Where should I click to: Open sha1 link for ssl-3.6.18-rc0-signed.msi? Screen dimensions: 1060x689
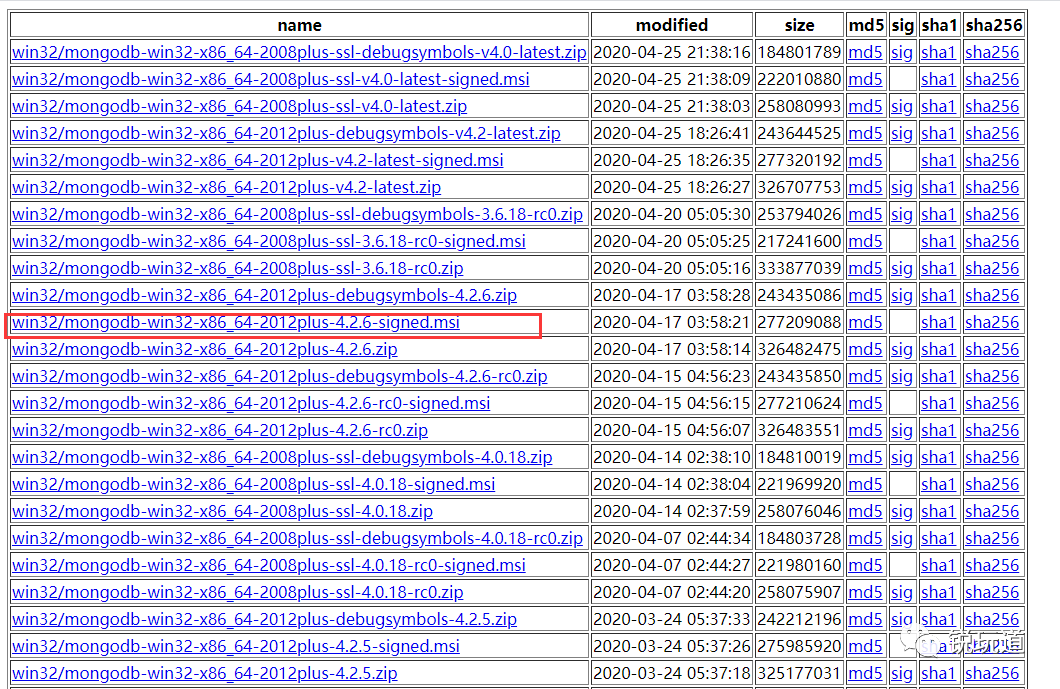pos(938,241)
